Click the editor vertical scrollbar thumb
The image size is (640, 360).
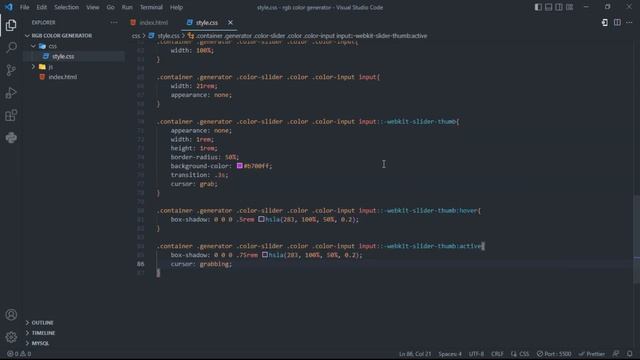click(x=637, y=239)
